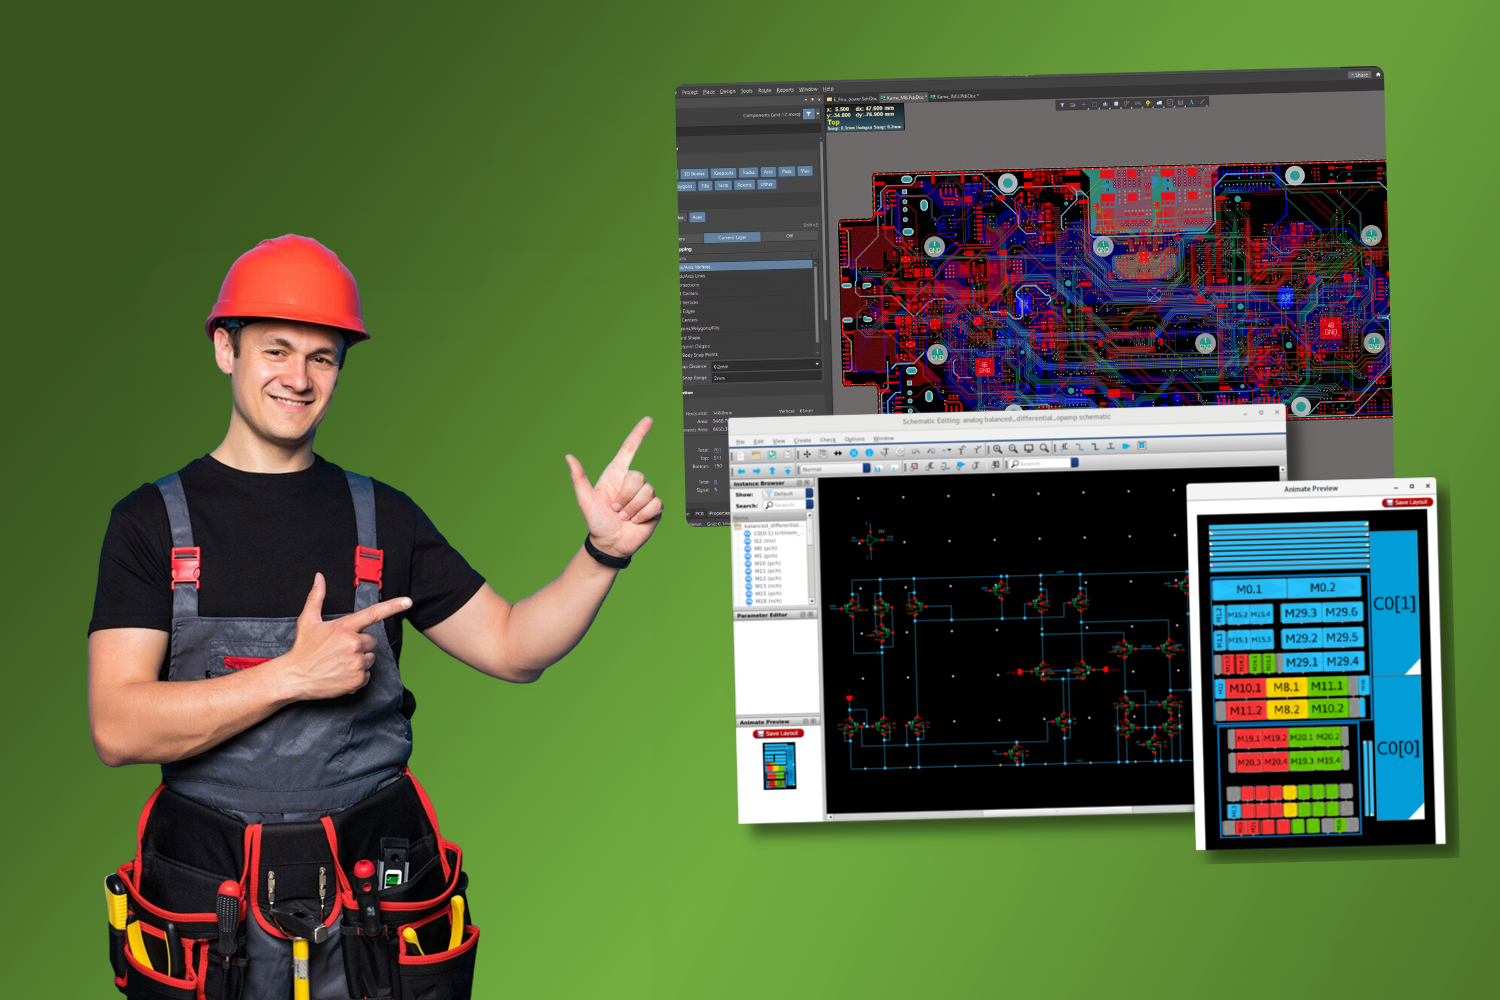Open the Route menu in PCB editor
Image resolution: width=1500 pixels, height=1000 pixels.
coord(765,90)
